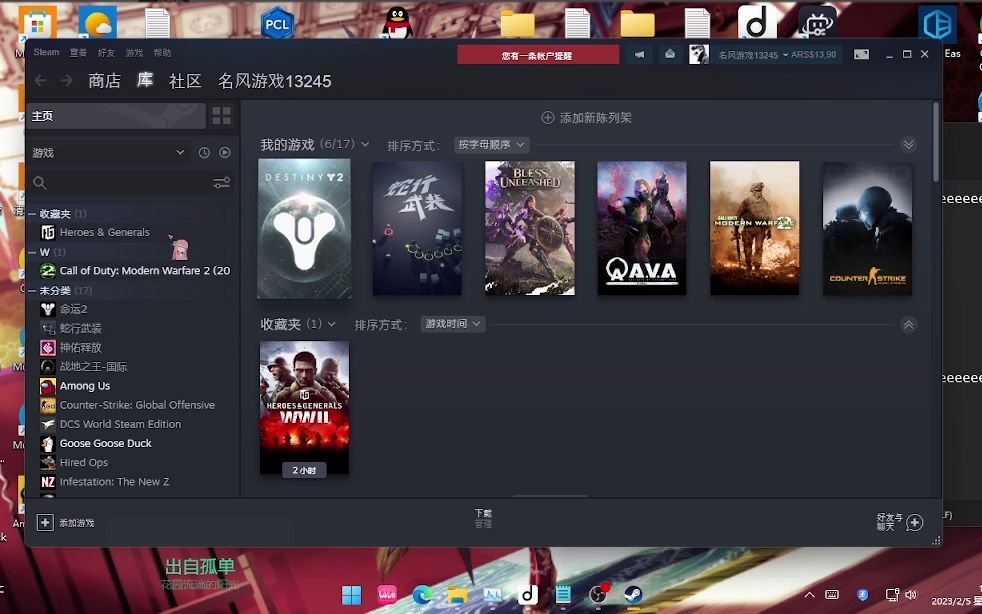
Task: Switch to the 商店 tab
Action: (107, 81)
